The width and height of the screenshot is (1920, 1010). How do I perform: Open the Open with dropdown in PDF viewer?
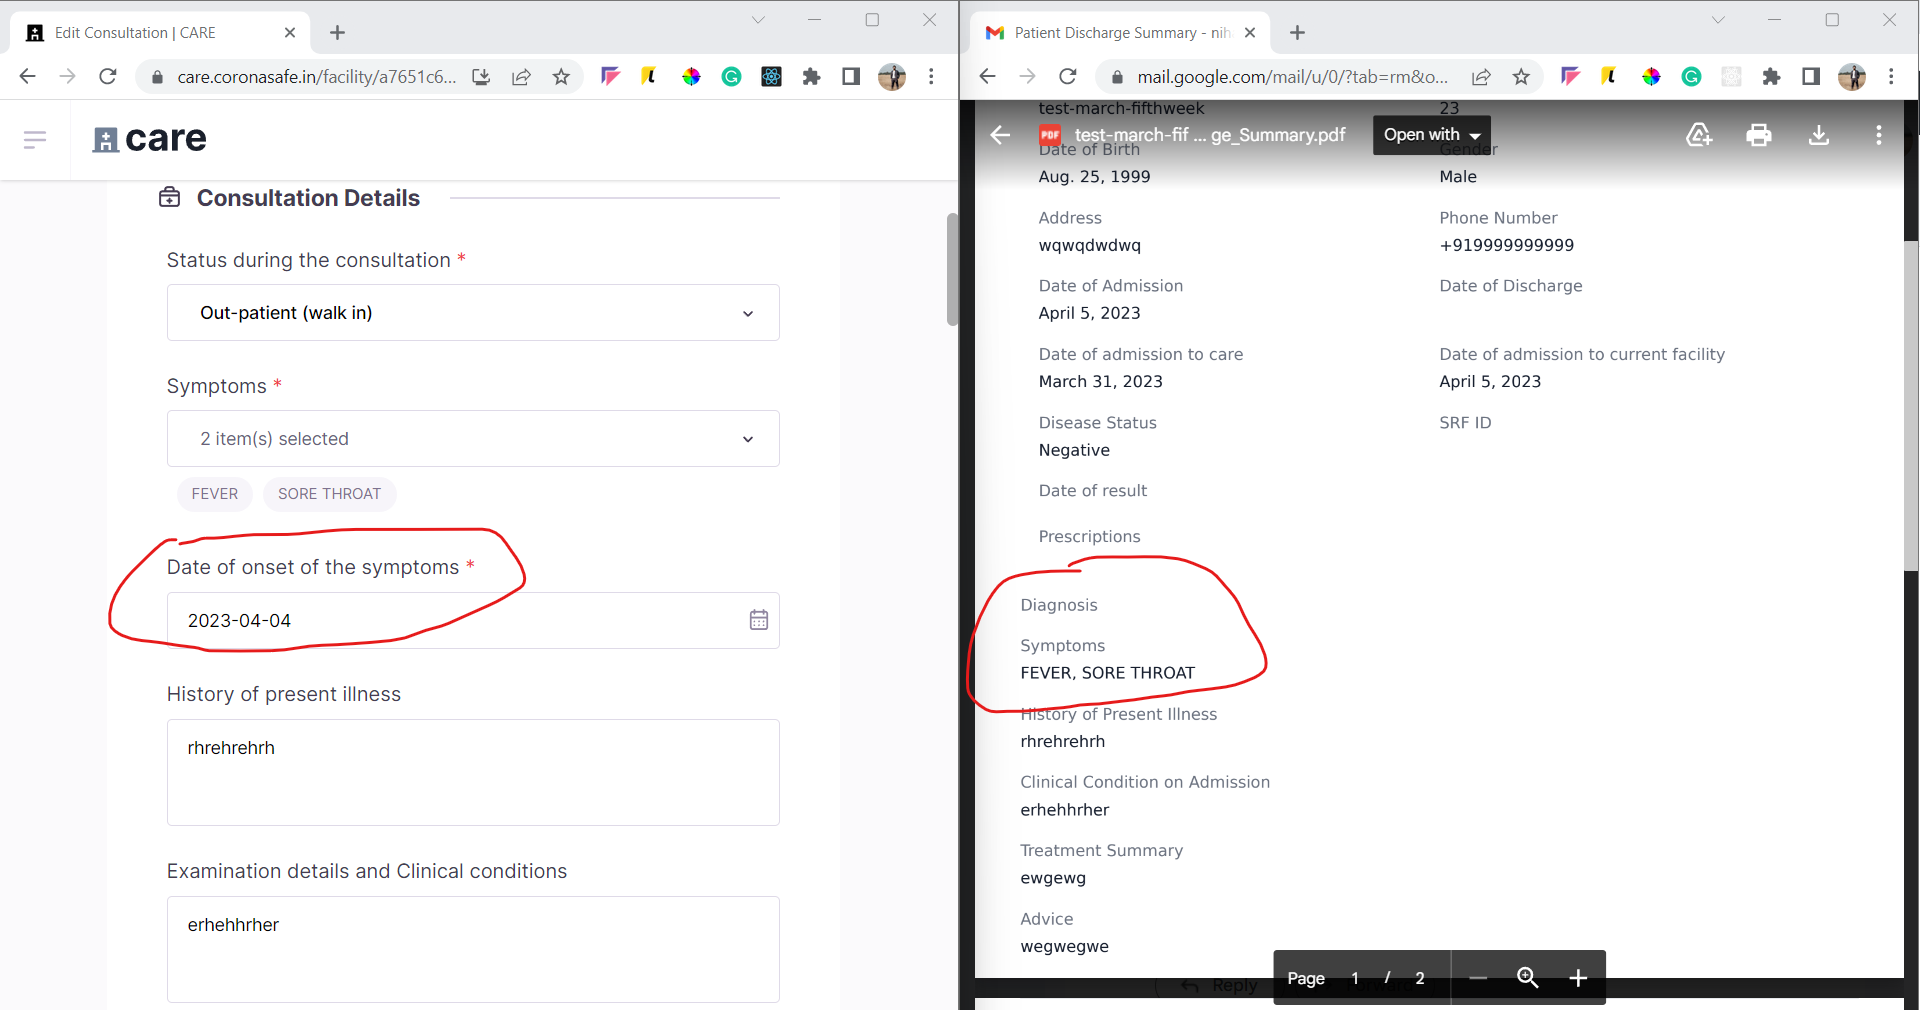[1430, 134]
